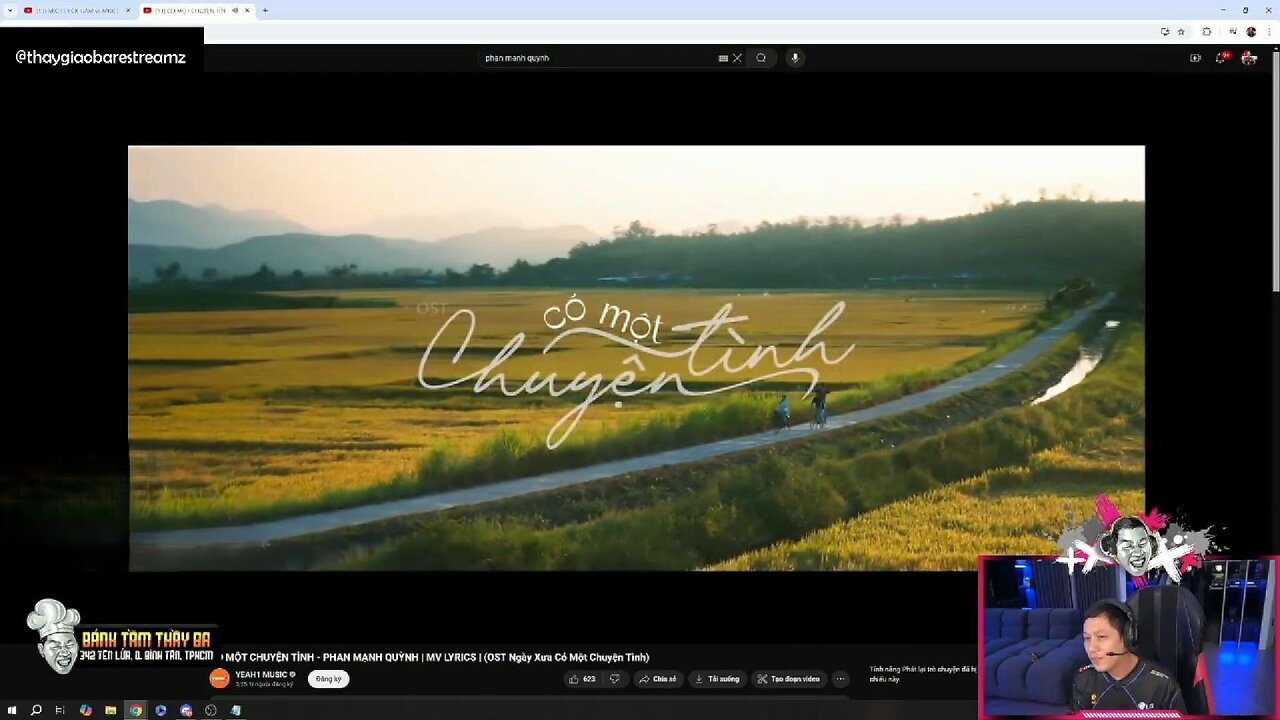Open the YEAH1 MUSIC channel avatar

point(219,679)
